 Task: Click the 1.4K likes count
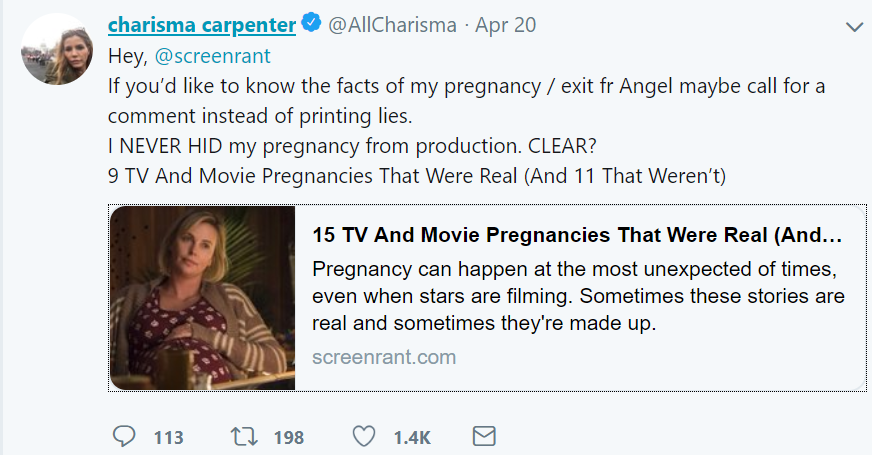(412, 438)
